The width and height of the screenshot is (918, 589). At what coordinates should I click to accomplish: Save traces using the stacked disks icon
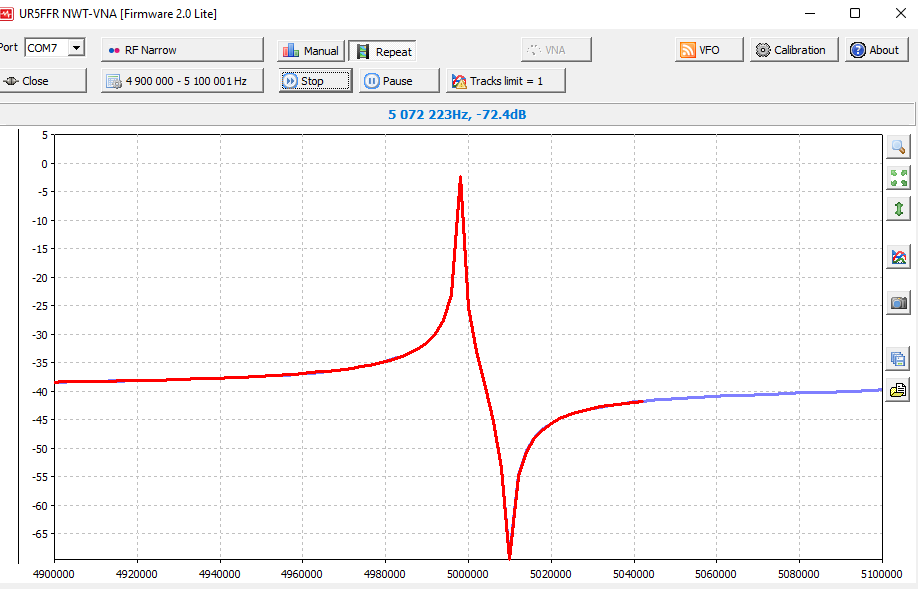pos(898,359)
